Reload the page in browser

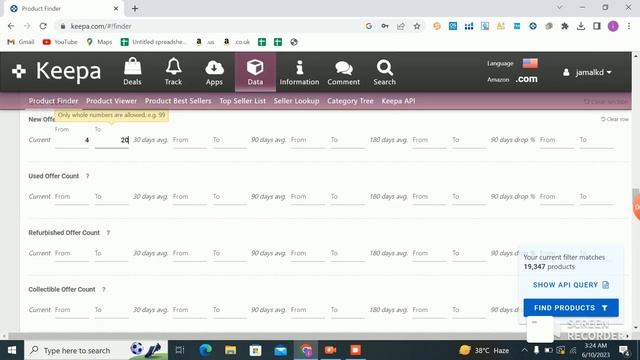tap(43, 26)
